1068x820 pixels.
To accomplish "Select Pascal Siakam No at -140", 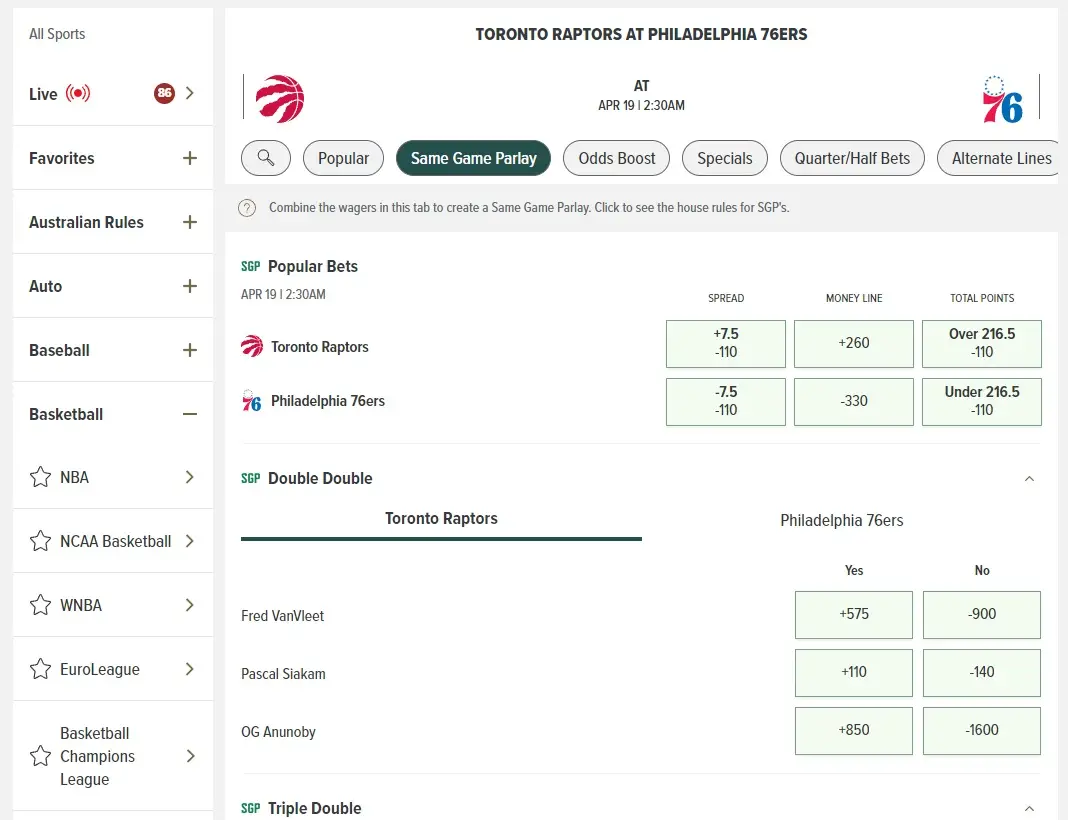I will (981, 672).
